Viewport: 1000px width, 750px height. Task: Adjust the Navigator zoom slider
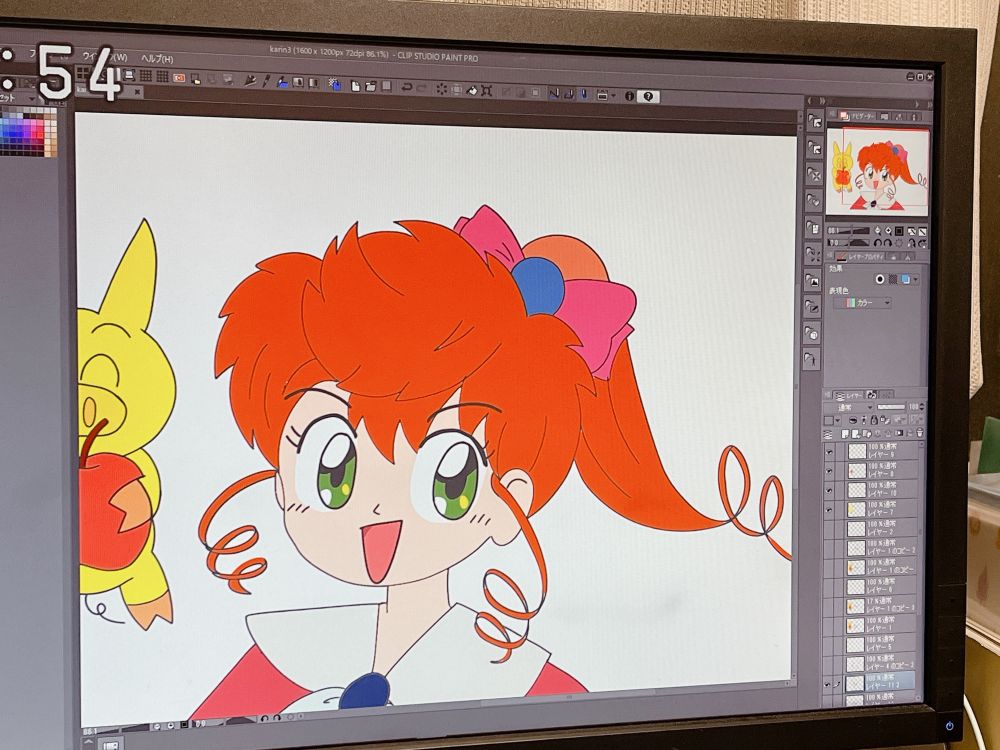pos(848,230)
